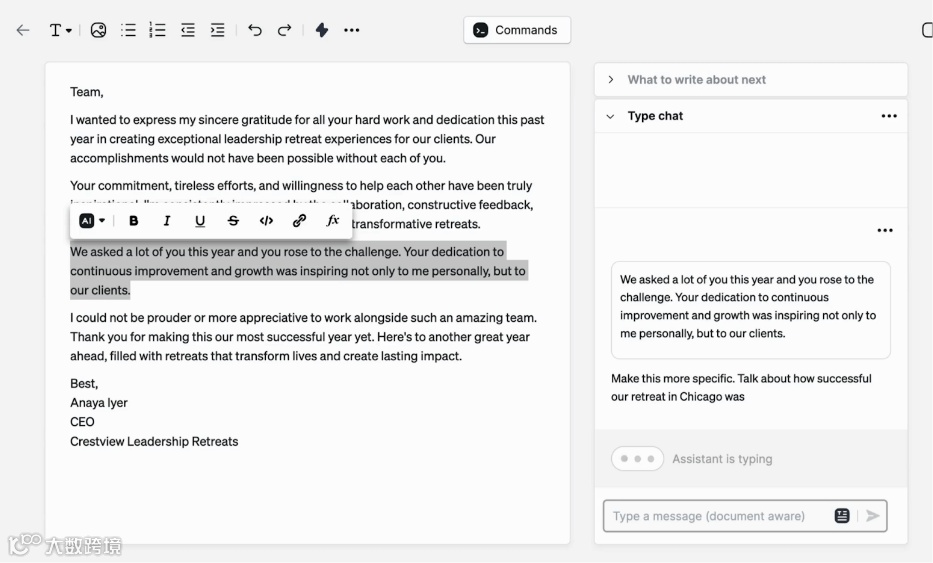Open the top toolbar more options menu
Viewport: 933px width, 563px height.
[352, 30]
